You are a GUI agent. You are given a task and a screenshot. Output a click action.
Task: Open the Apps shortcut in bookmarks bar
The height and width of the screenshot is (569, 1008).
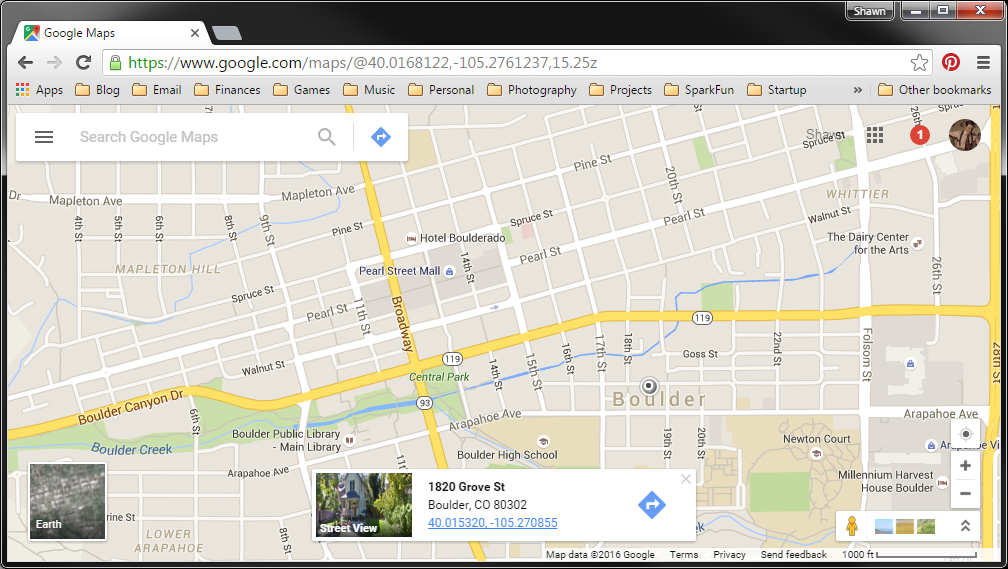(x=39, y=90)
